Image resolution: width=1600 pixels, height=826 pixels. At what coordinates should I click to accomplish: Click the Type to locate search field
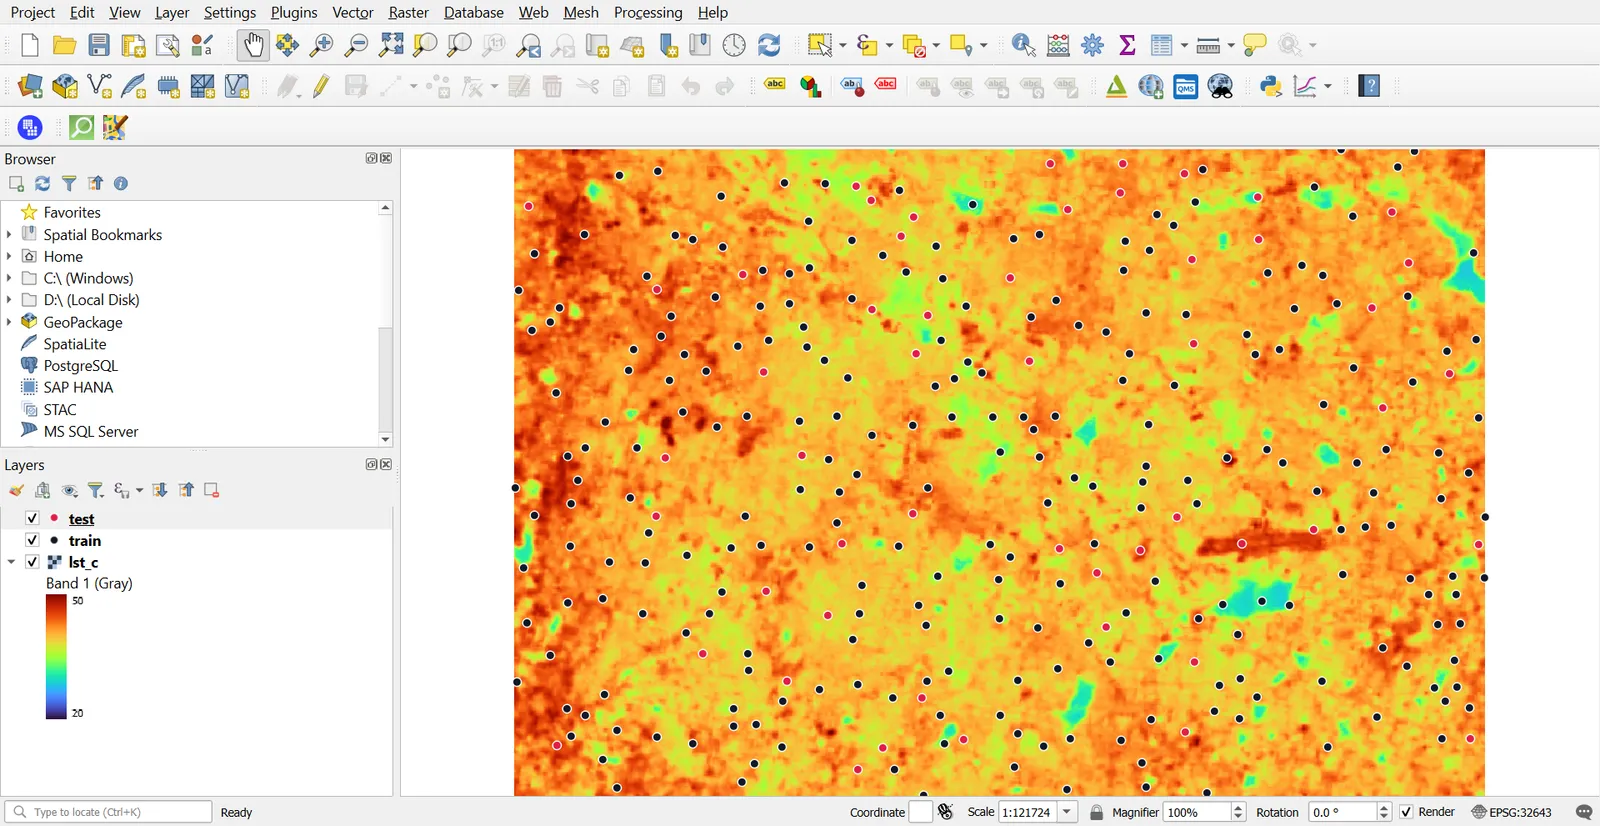(x=108, y=812)
